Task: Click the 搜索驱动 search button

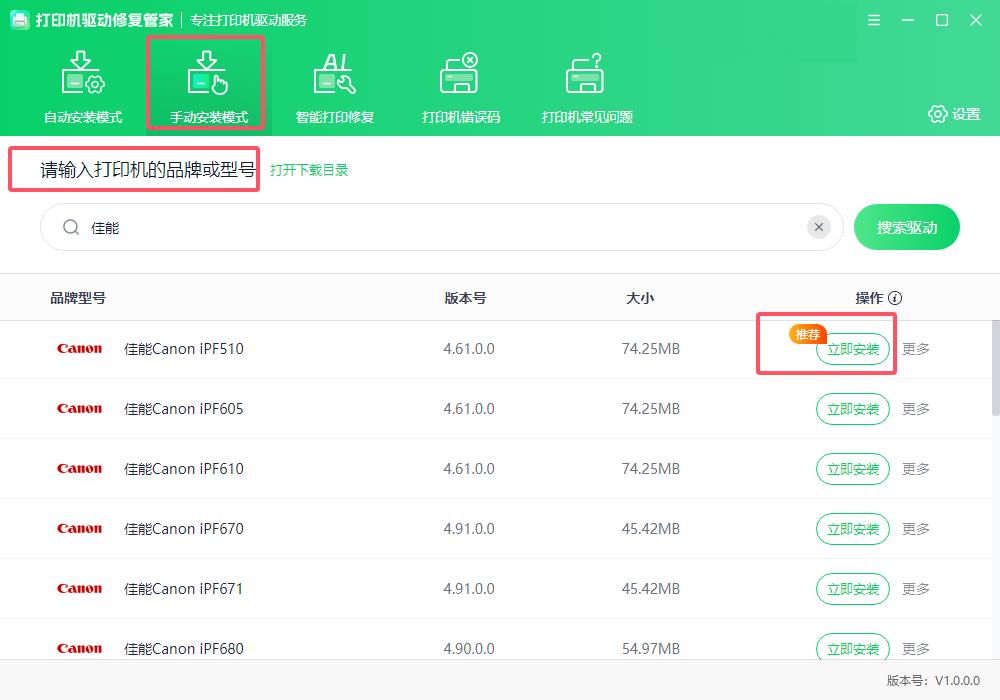Action: [x=906, y=228]
